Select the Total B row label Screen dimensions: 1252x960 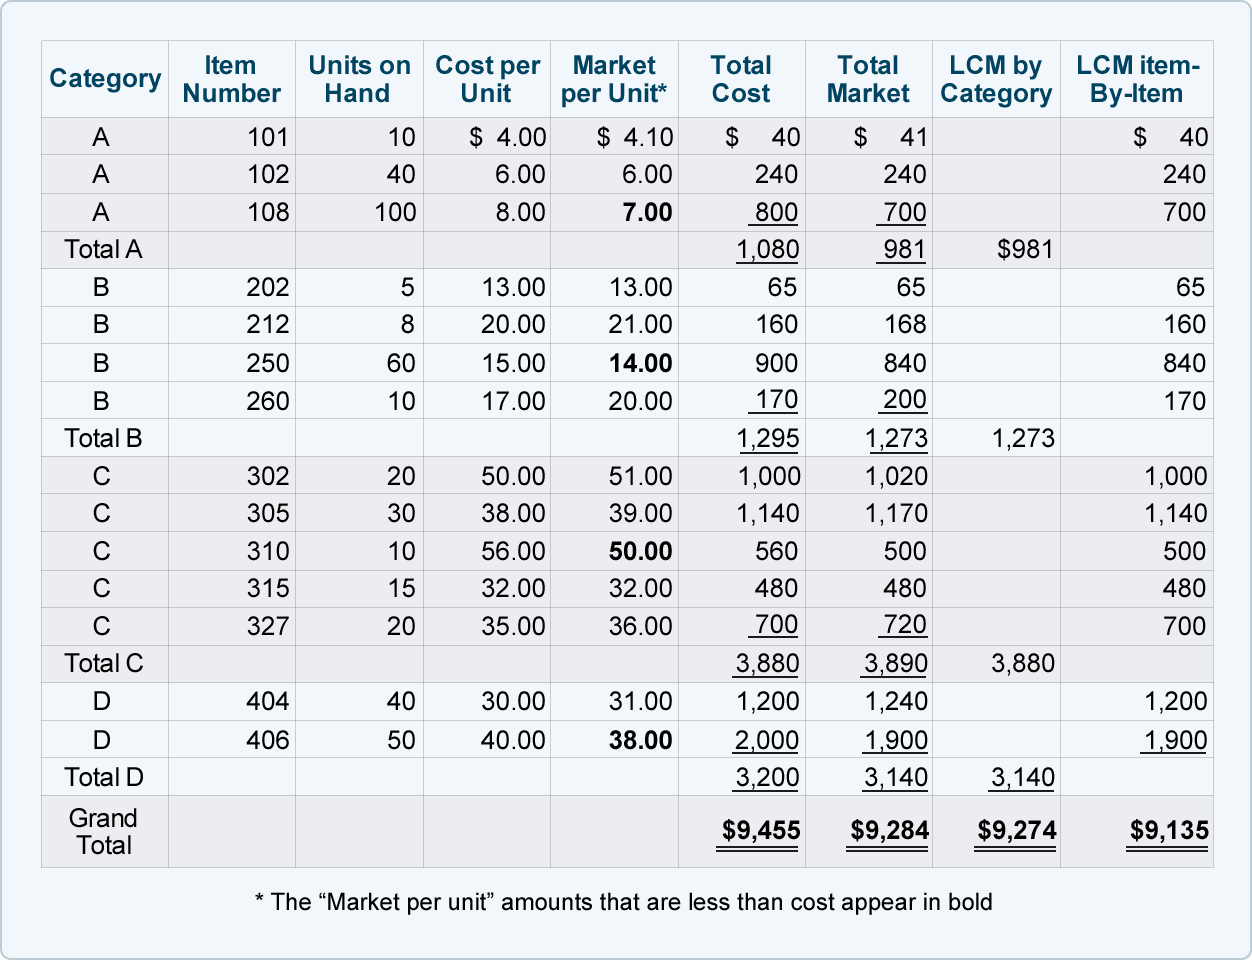[x=103, y=438]
